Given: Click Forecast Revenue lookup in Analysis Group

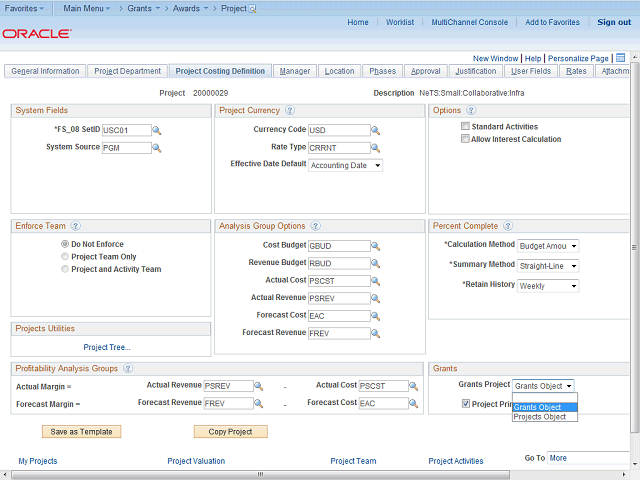Looking at the screenshot, I should [x=376, y=333].
